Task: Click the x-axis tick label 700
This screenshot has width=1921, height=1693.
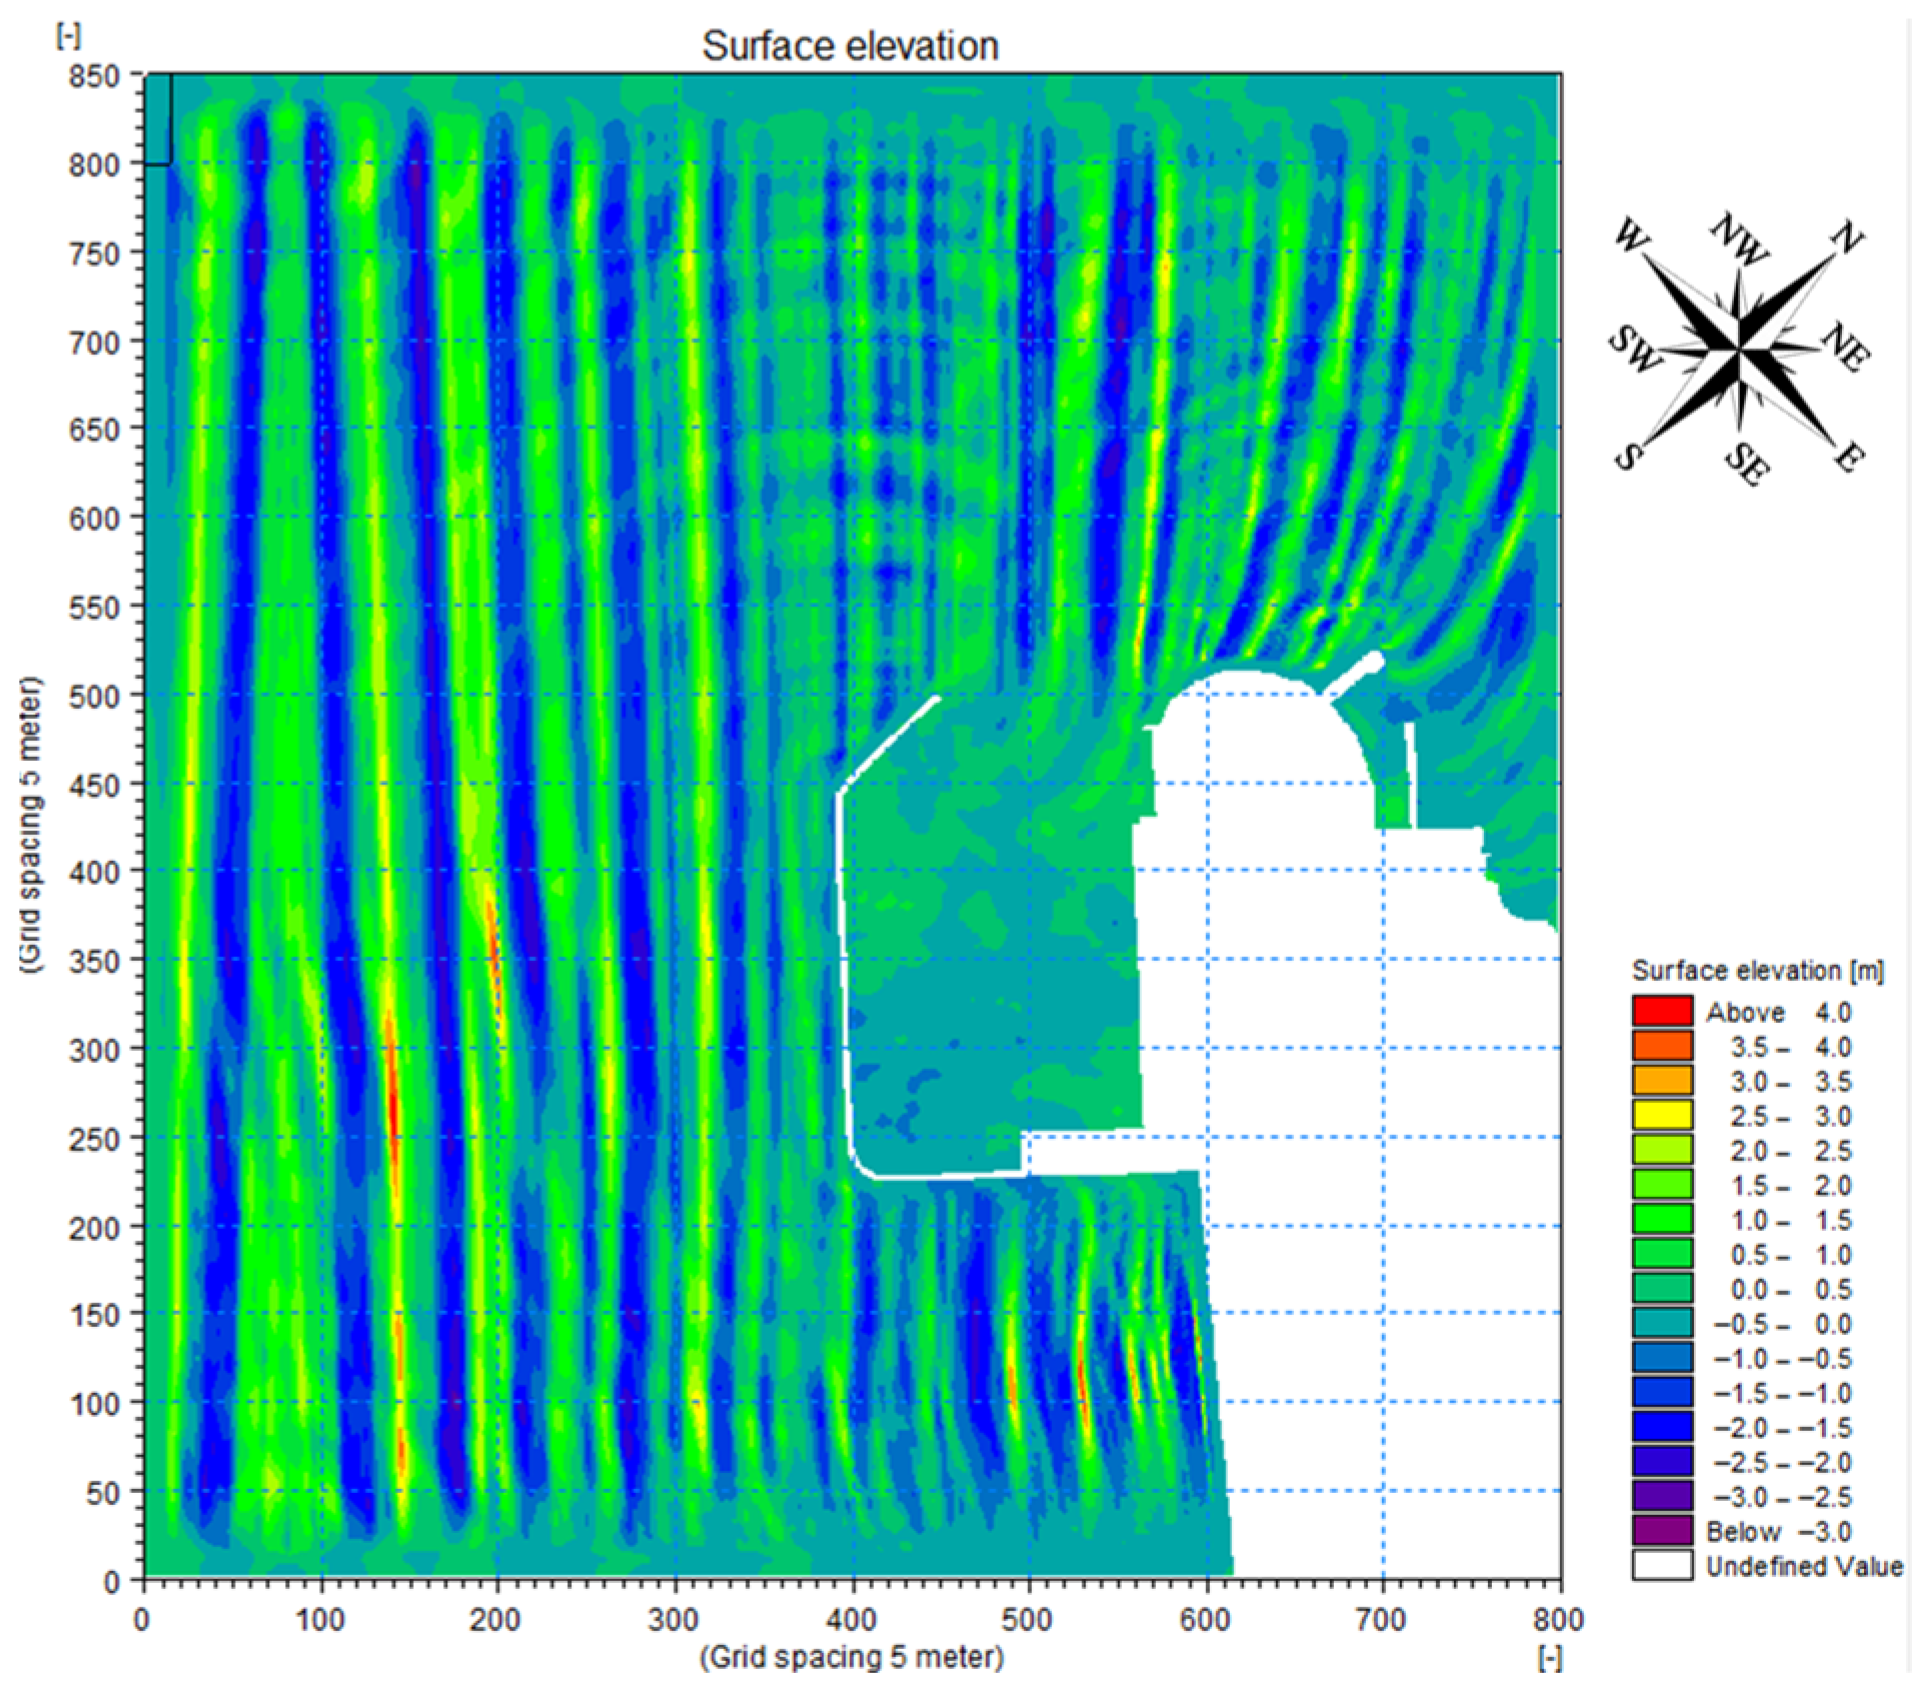Action: click(1382, 1619)
